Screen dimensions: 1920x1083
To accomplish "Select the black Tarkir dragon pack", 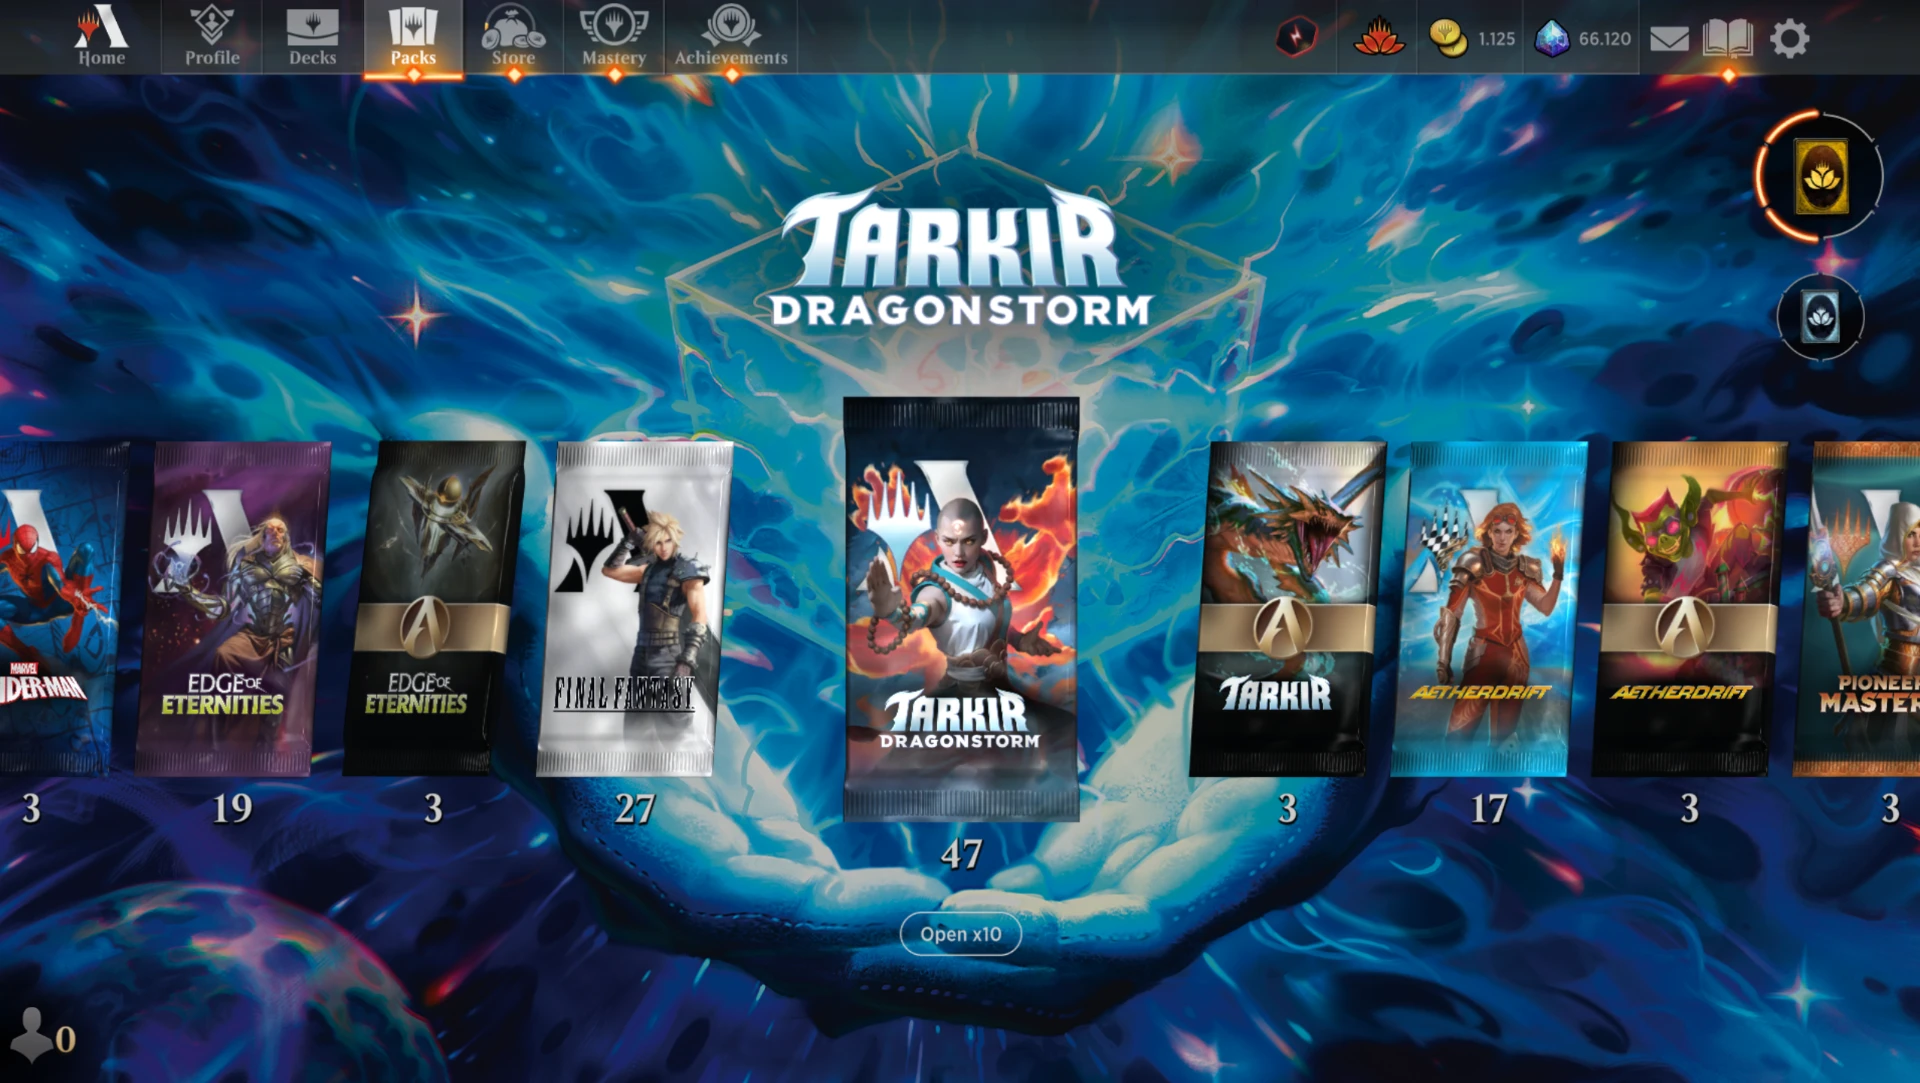I will (x=1287, y=609).
